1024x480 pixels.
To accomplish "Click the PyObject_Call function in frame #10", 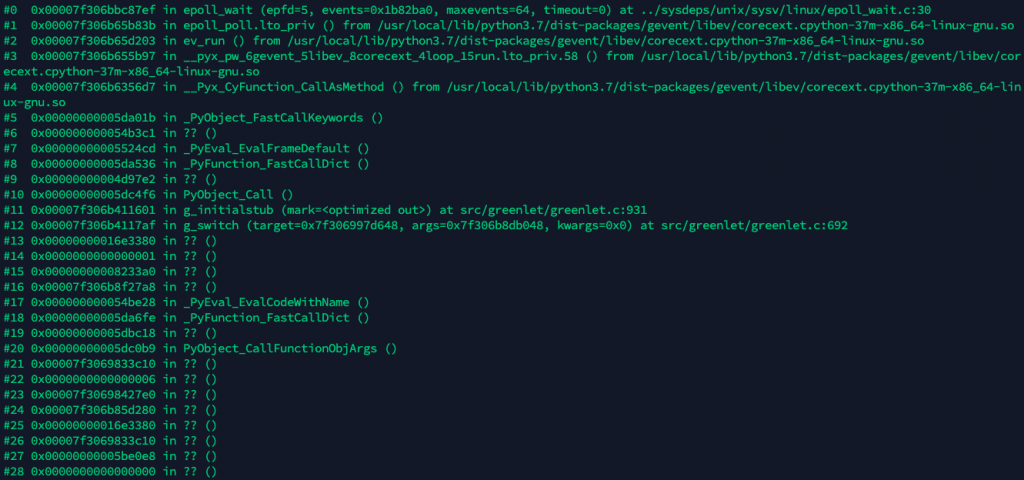I will pyautogui.click(x=229, y=194).
